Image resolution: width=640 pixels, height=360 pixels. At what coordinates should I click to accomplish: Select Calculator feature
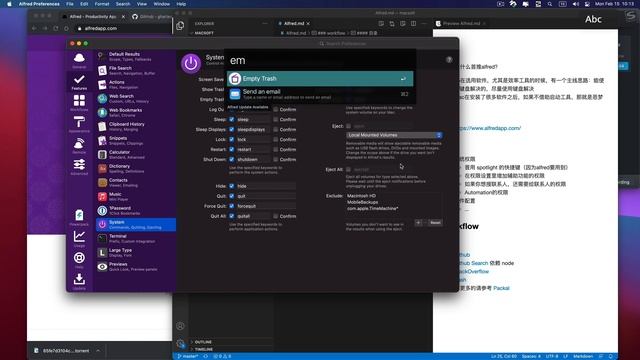[x=136, y=154]
